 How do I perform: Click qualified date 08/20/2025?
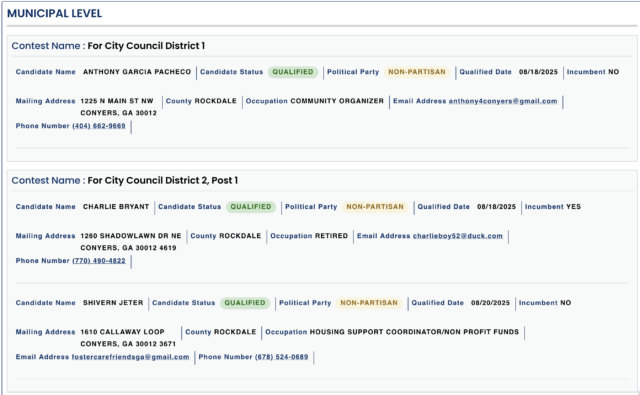point(490,303)
